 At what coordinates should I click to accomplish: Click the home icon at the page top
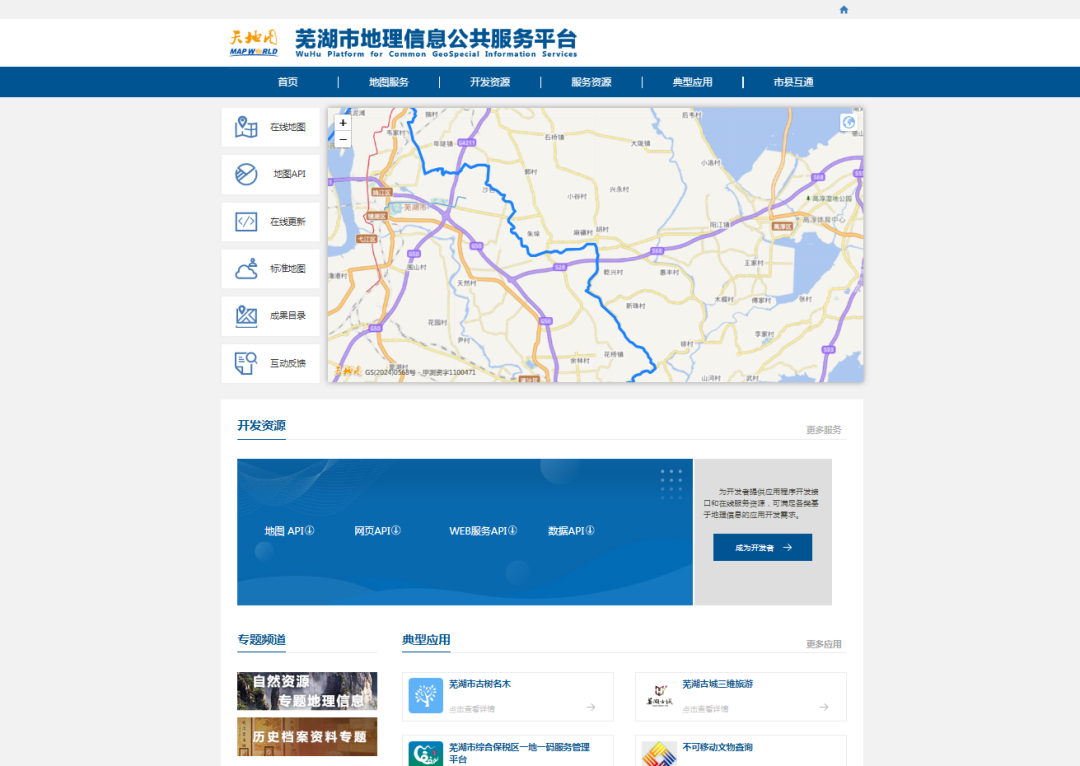click(844, 10)
